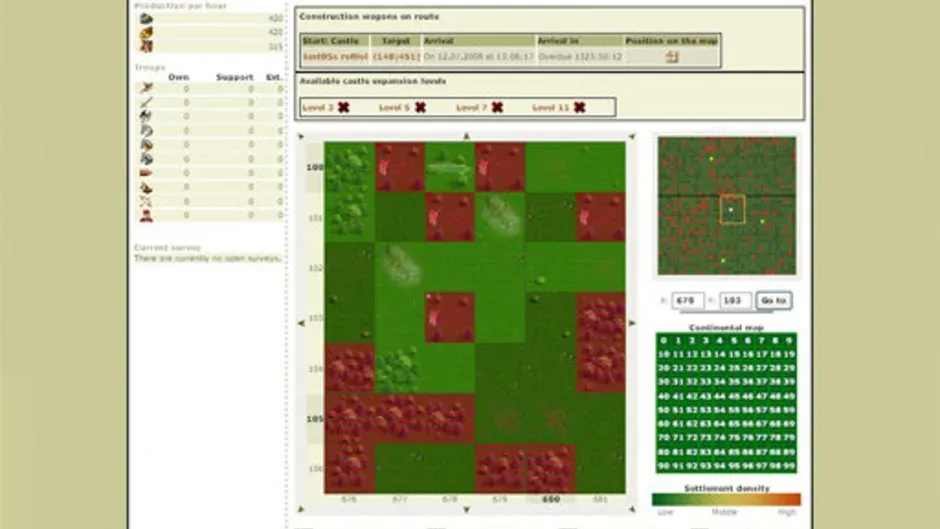
Task: Click the Y coordinate field showing 103
Action: [734, 300]
